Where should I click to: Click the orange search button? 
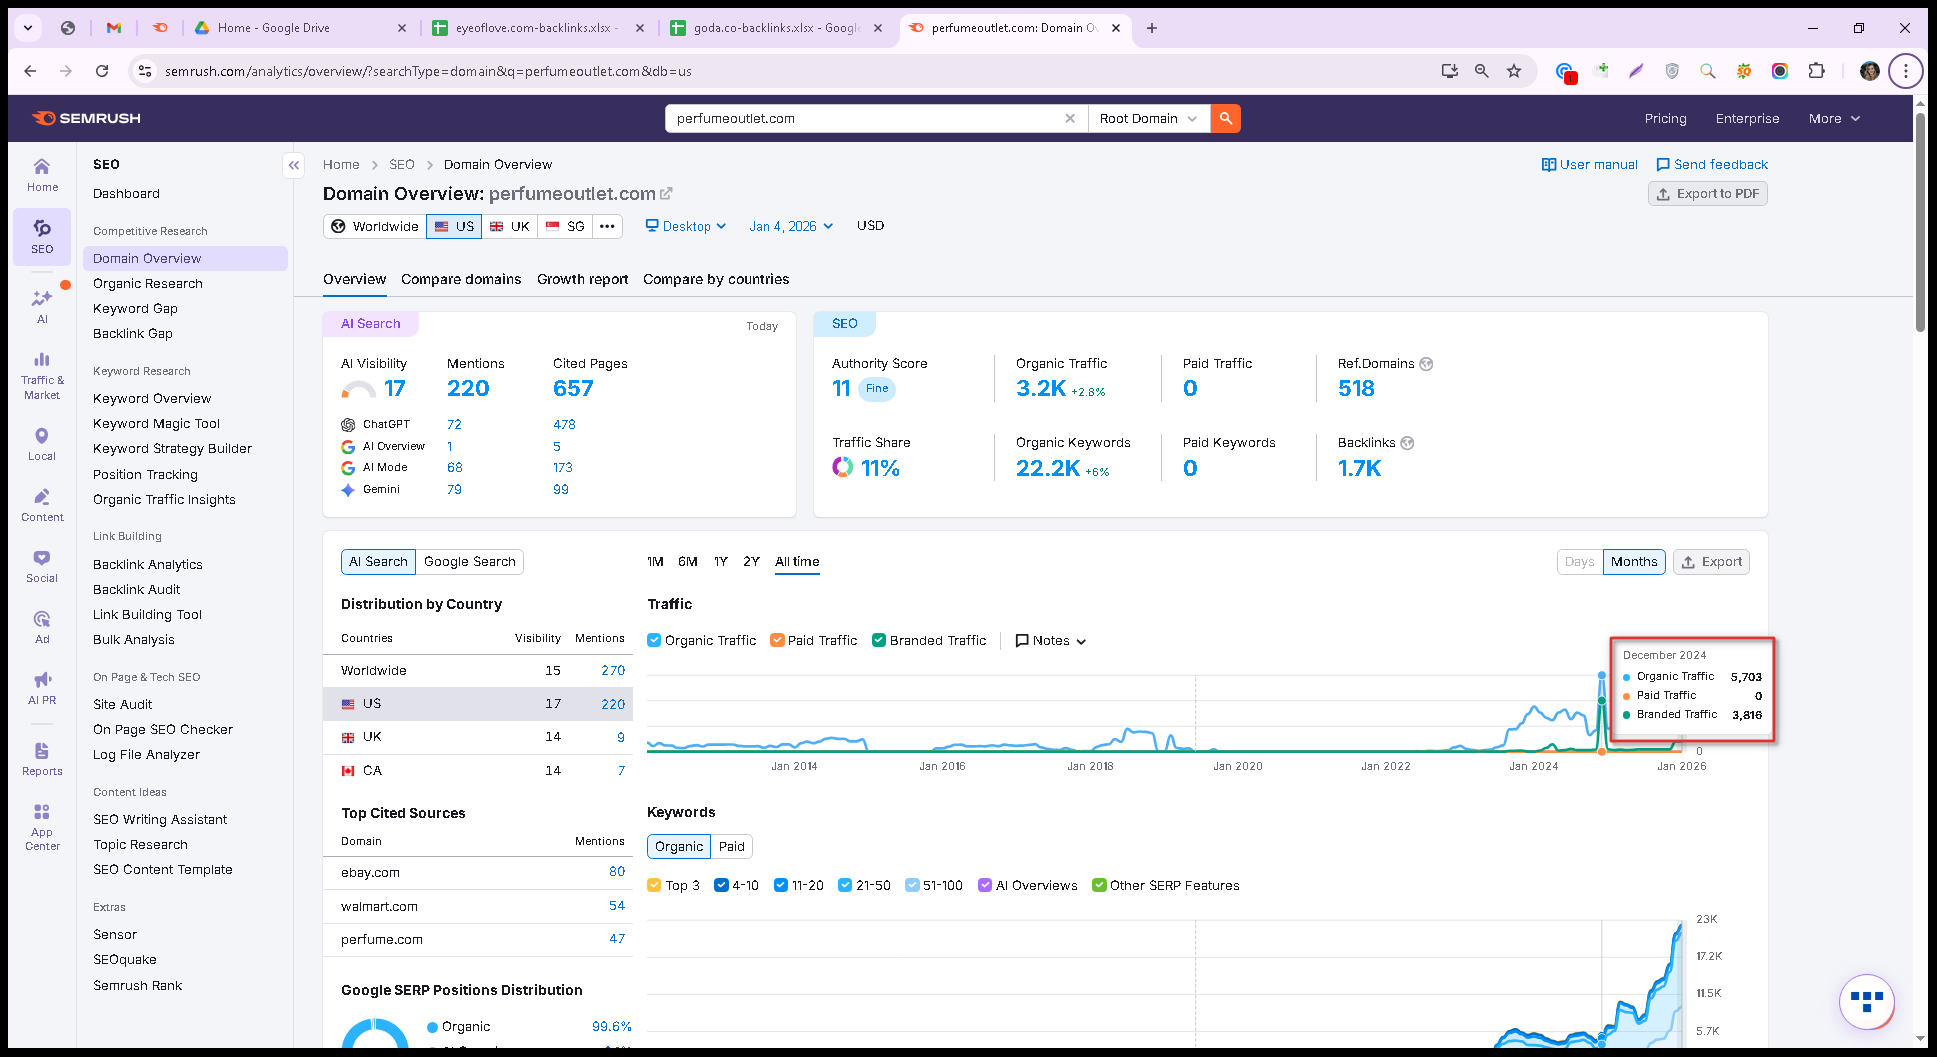1226,118
